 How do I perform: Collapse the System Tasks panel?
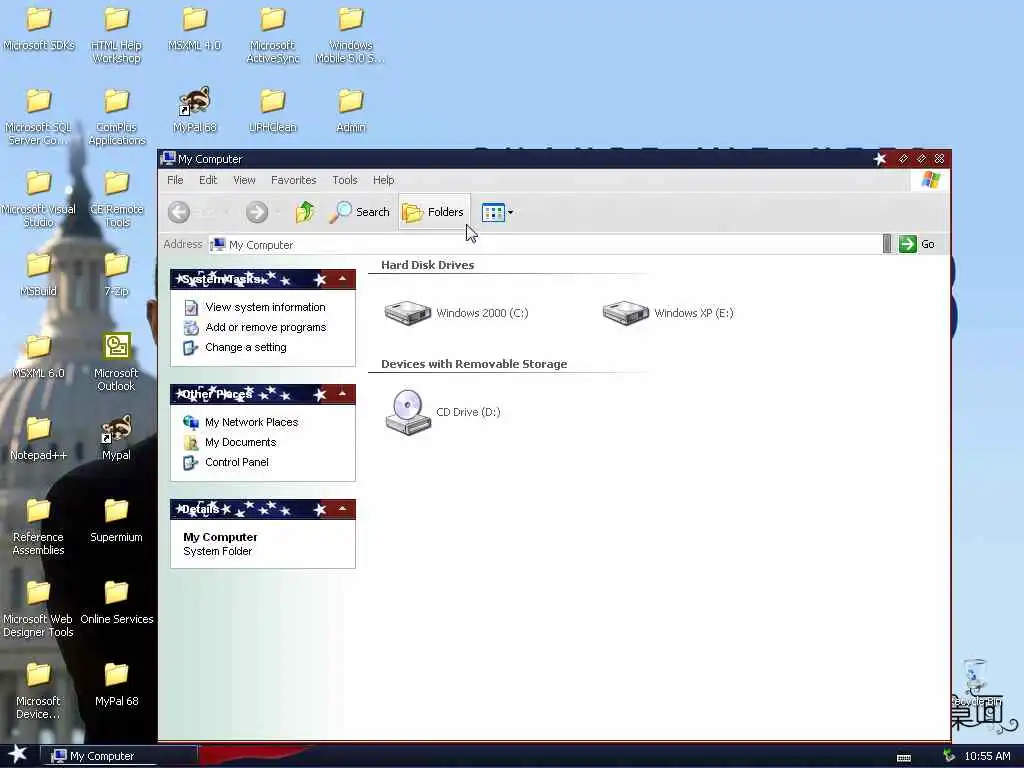point(342,279)
